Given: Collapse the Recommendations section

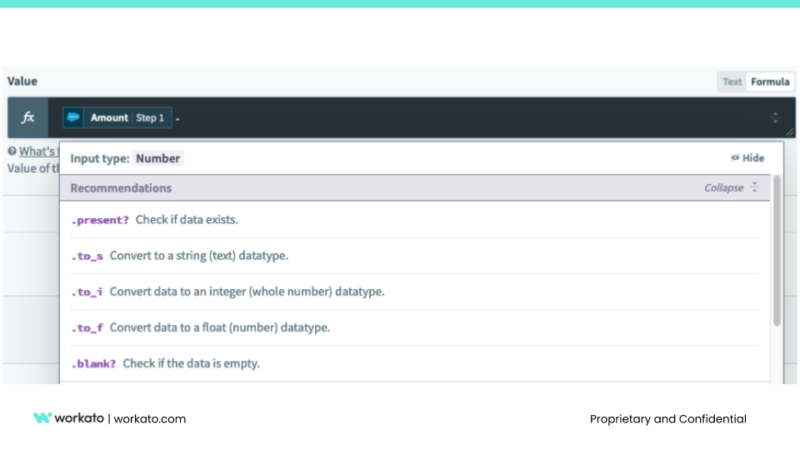Looking at the screenshot, I should (723, 188).
